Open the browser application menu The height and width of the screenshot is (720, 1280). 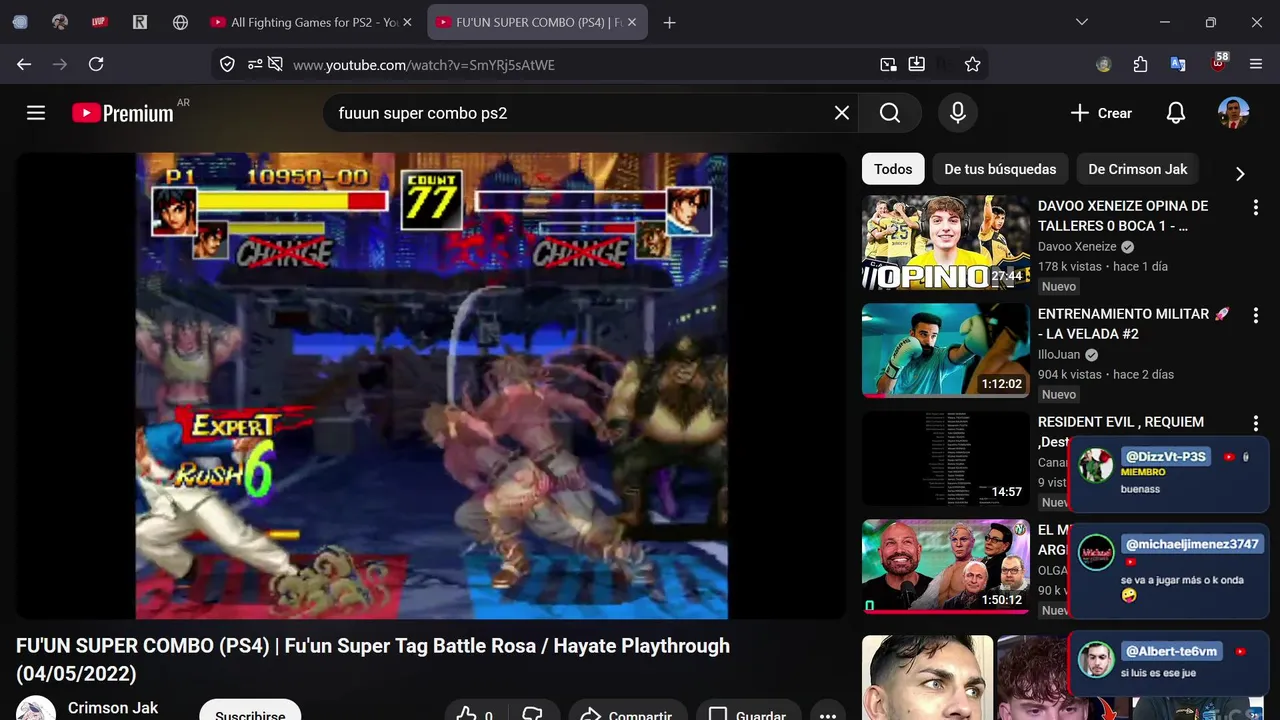[x=1256, y=64]
